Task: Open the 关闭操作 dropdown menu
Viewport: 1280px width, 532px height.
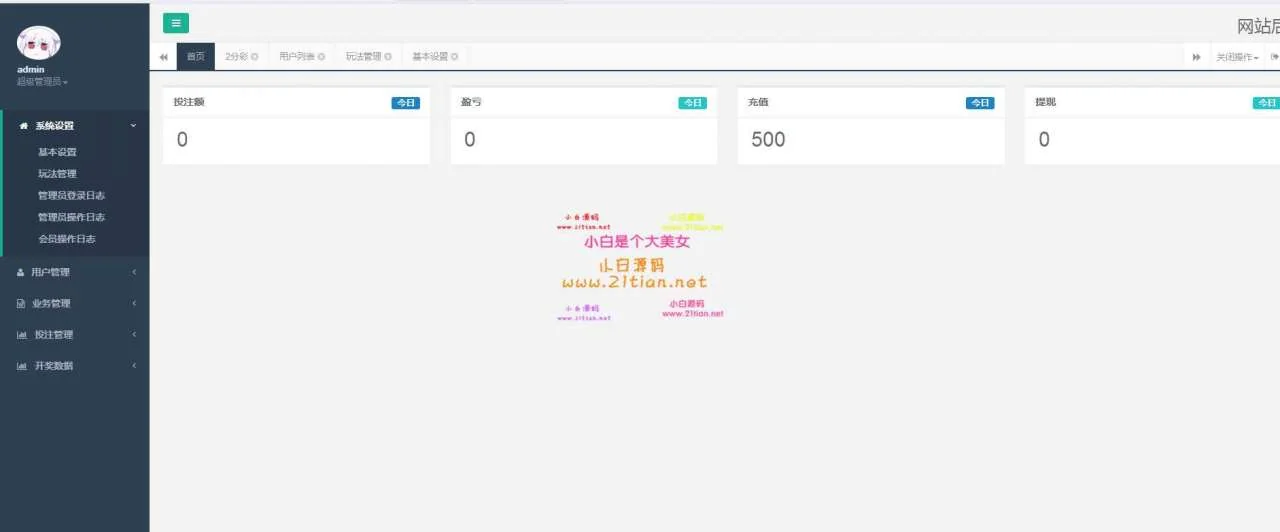Action: click(x=1237, y=57)
